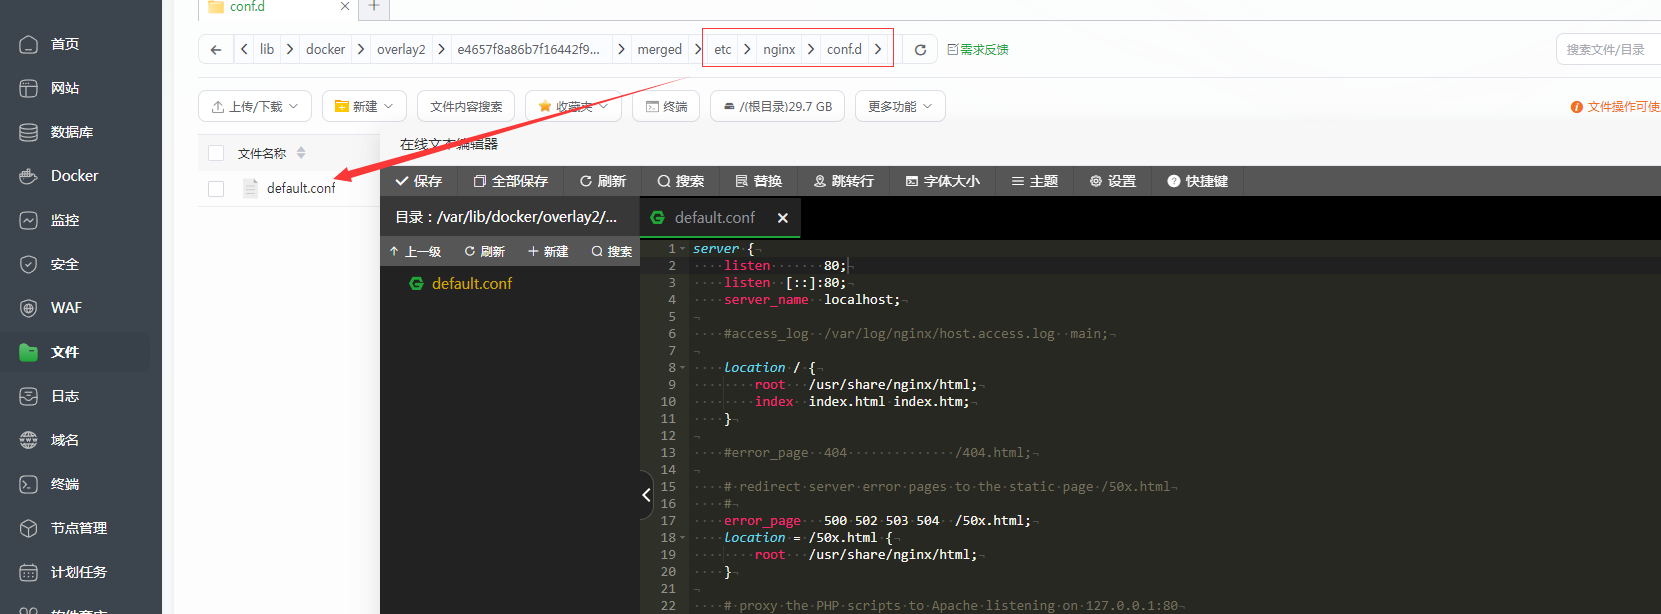Tick the checkbox beside default.conf file
This screenshot has height=614, width=1661.
click(216, 188)
